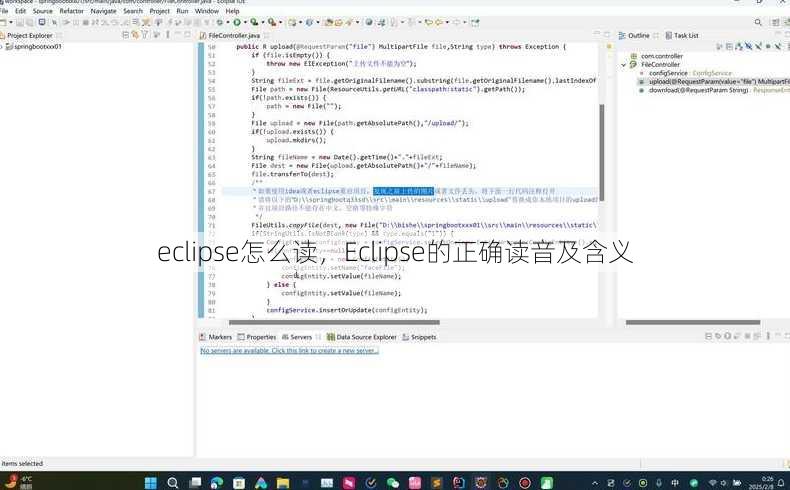The height and width of the screenshot is (490, 790).
Task: Click the configService.insertOrUpdate line
Action: [x=347, y=310]
